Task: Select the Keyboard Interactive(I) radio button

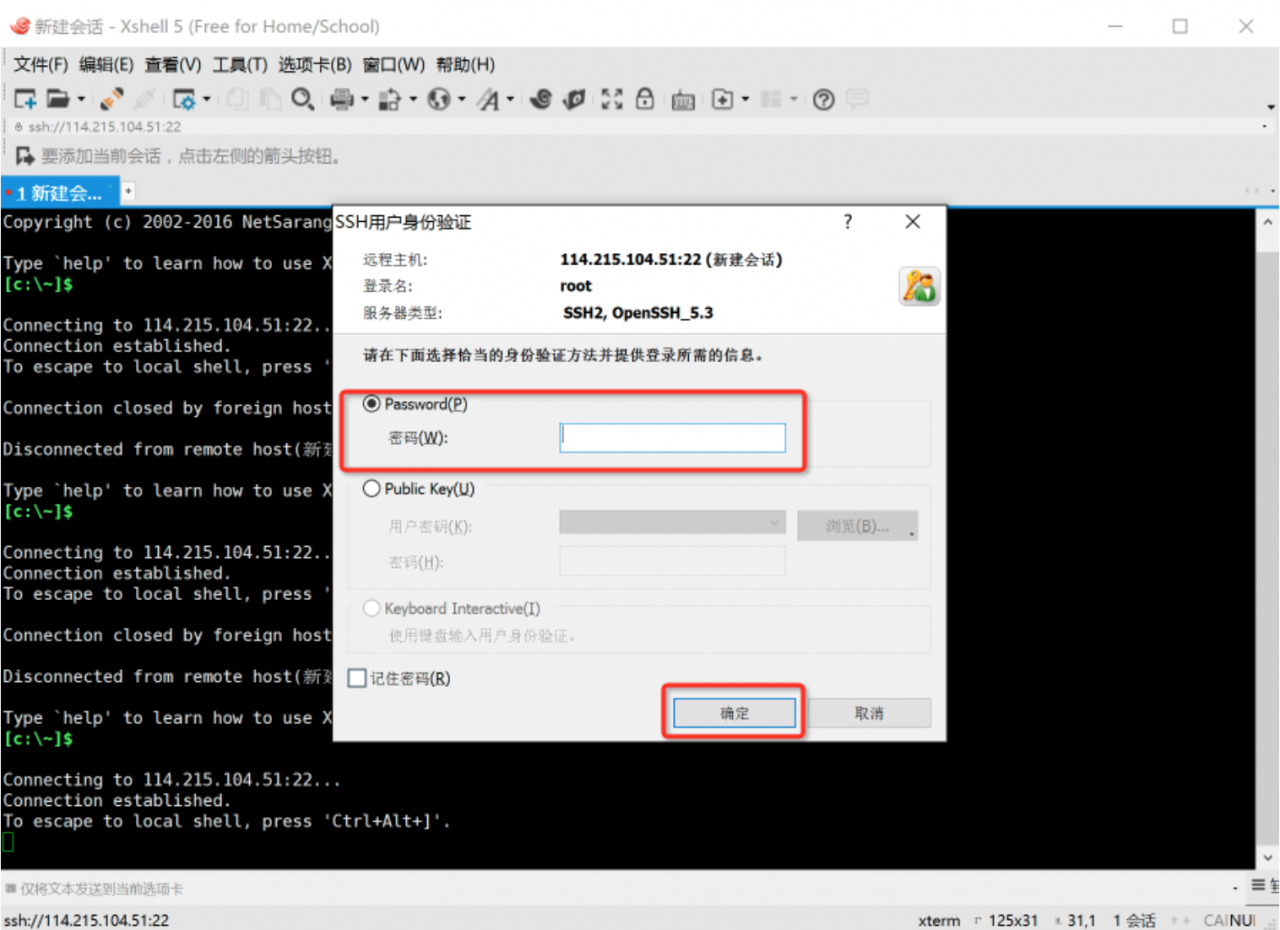Action: (372, 608)
